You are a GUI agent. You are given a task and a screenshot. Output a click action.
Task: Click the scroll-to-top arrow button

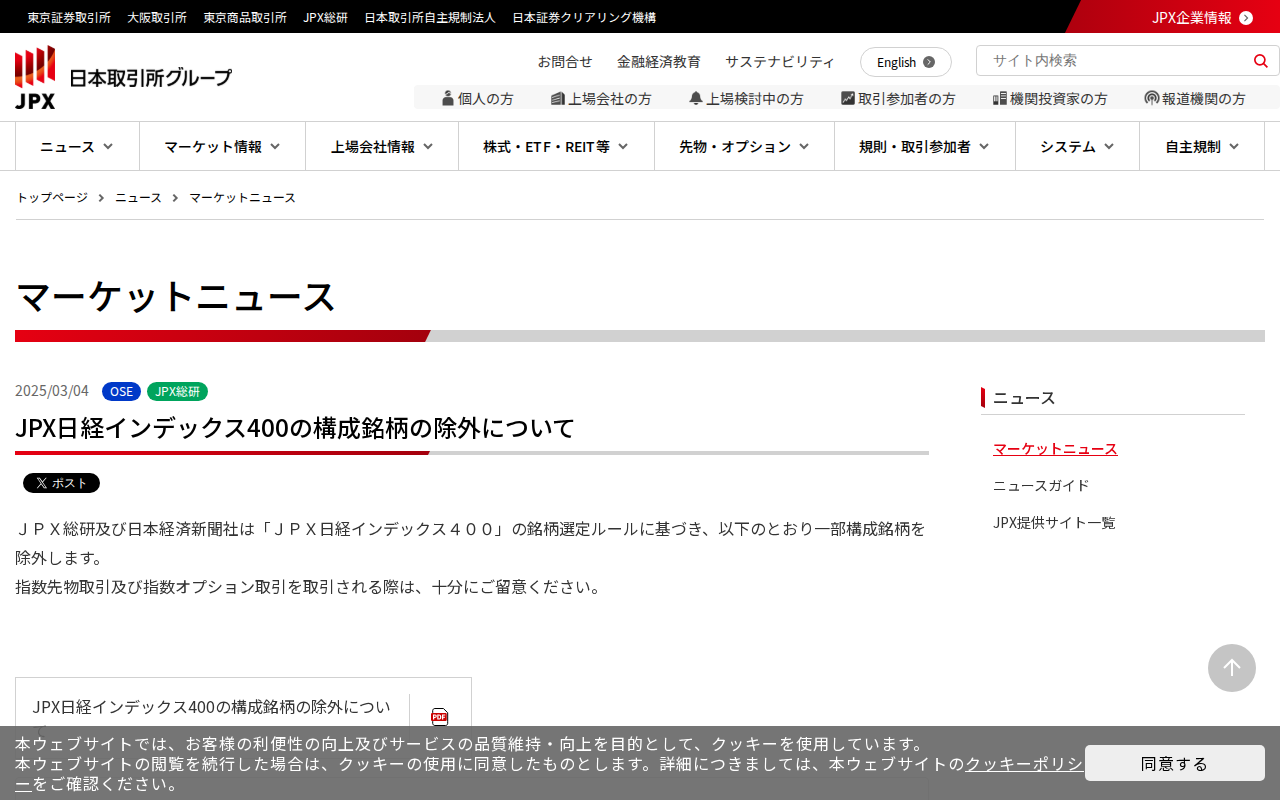1232,668
